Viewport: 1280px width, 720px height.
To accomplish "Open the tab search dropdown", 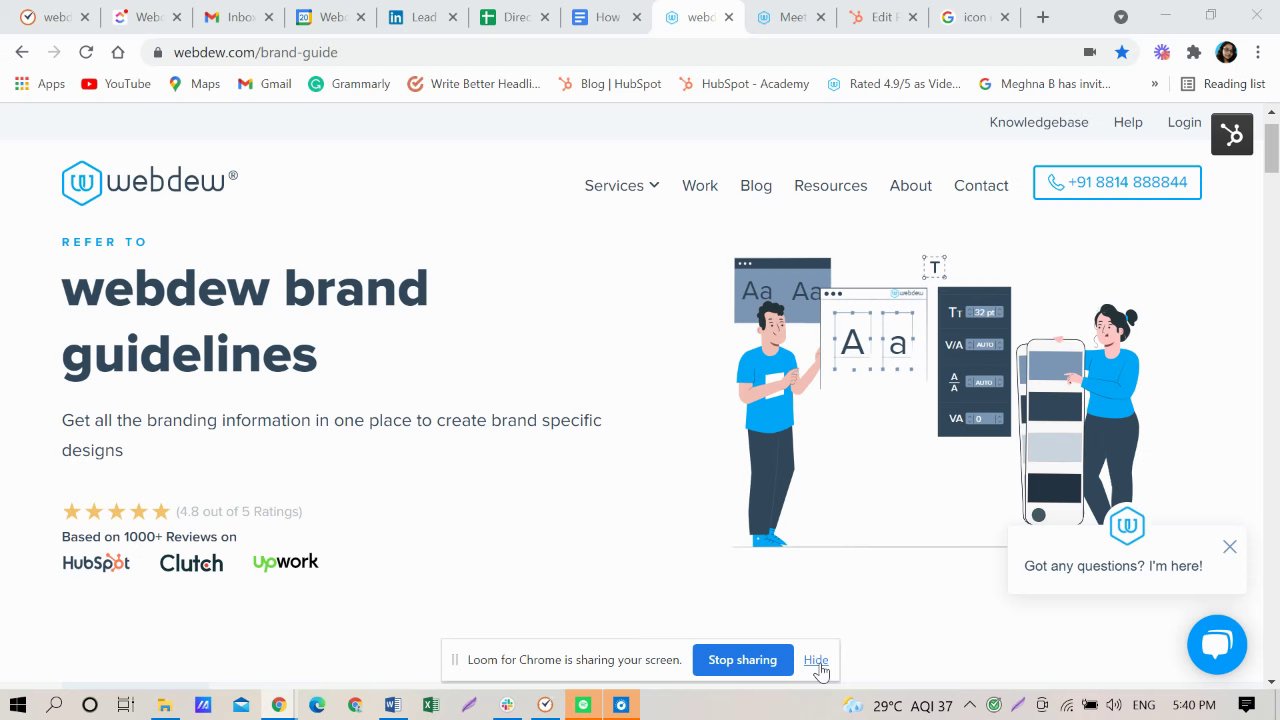I will (x=1121, y=17).
